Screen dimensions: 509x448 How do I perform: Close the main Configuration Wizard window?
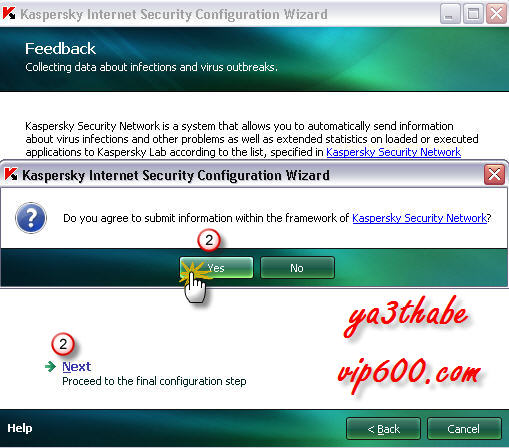pyautogui.click(x=496, y=14)
